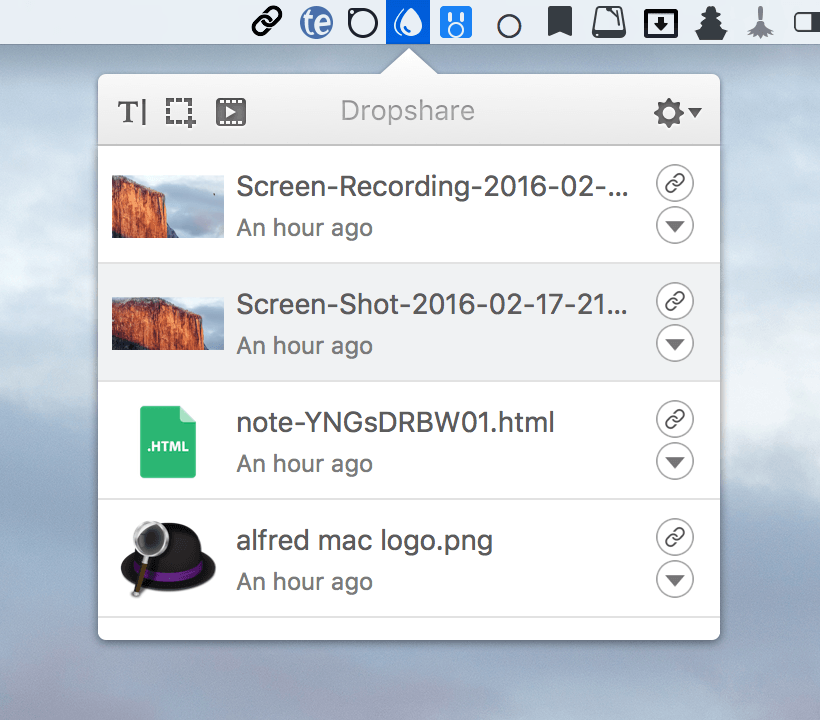Copy link for Screen-Recording-2016-02 upload
The height and width of the screenshot is (720, 820).
tap(675, 184)
